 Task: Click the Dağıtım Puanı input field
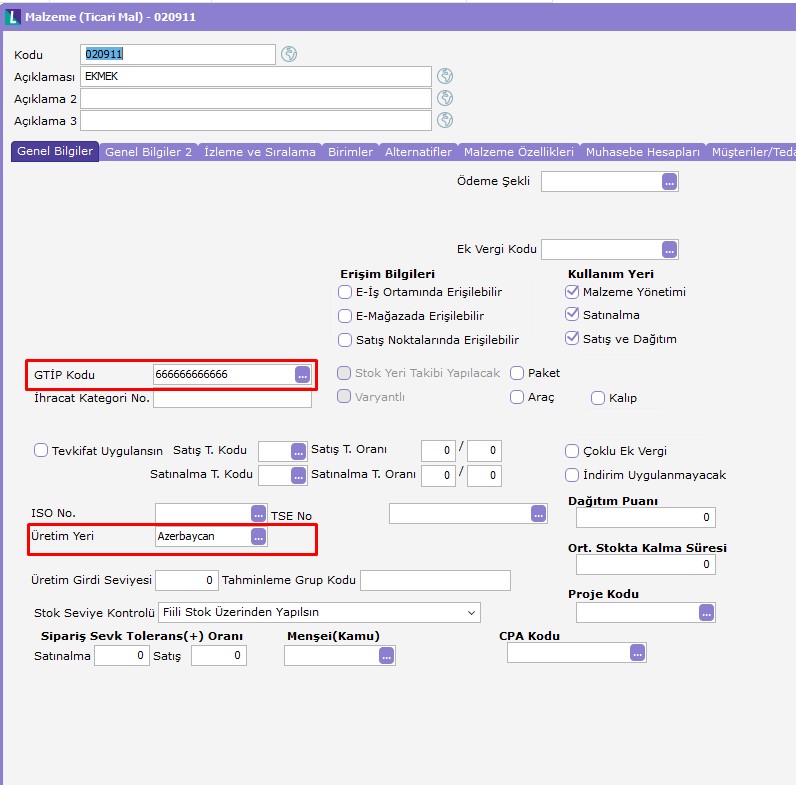click(x=645, y=517)
